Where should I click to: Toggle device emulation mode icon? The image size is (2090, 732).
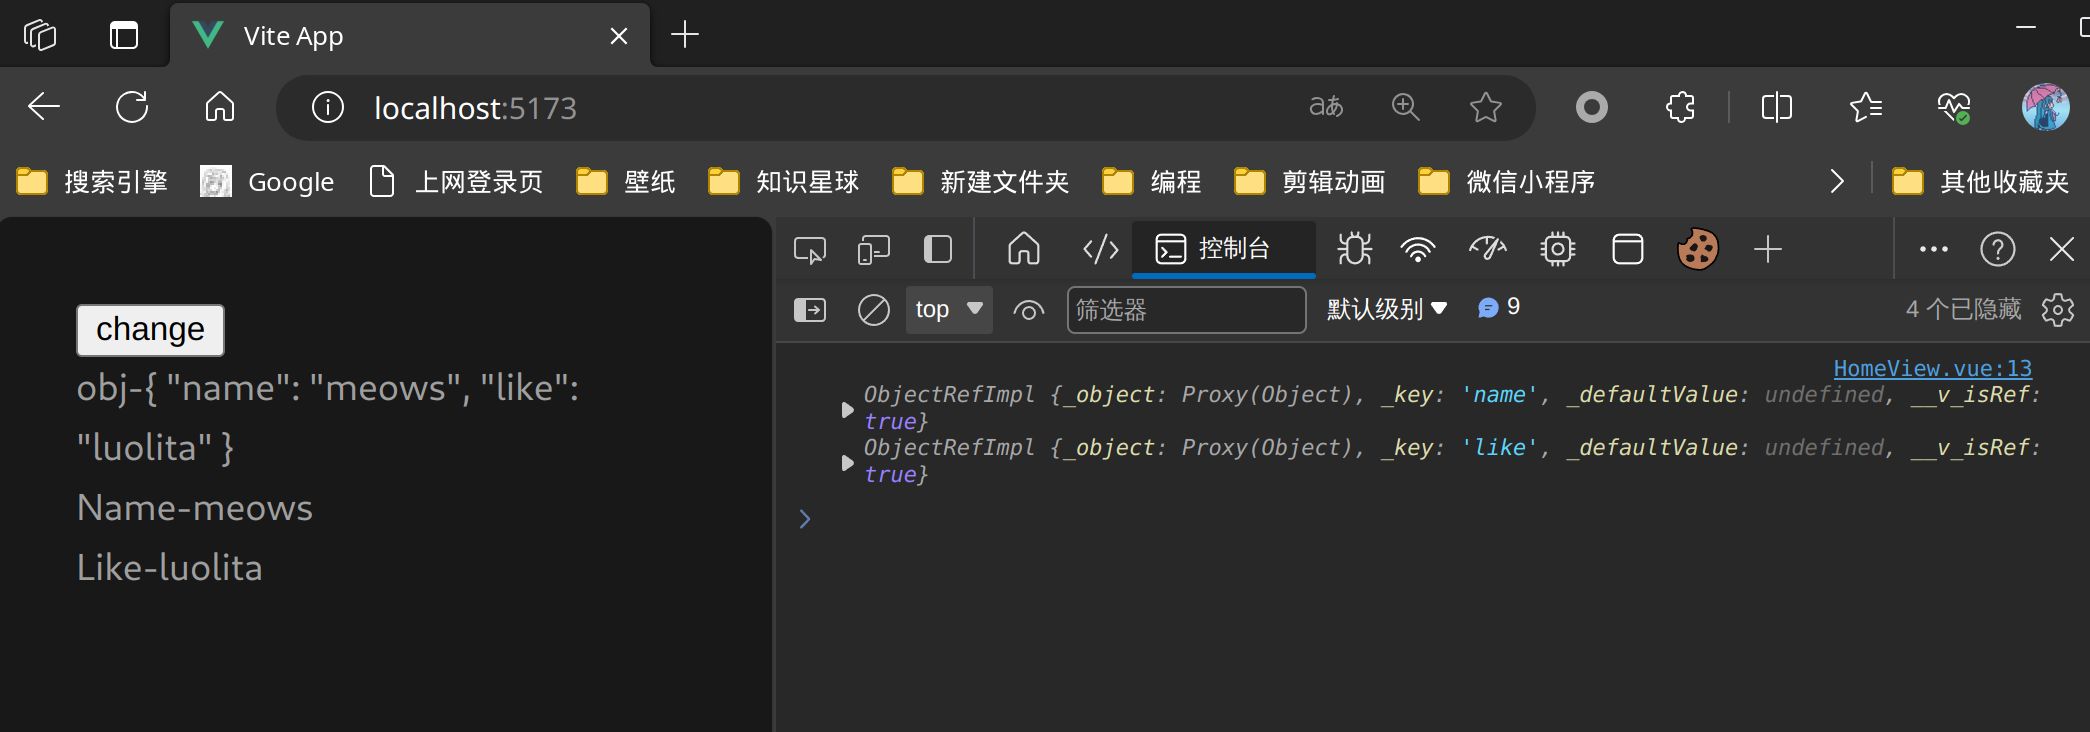click(x=873, y=249)
